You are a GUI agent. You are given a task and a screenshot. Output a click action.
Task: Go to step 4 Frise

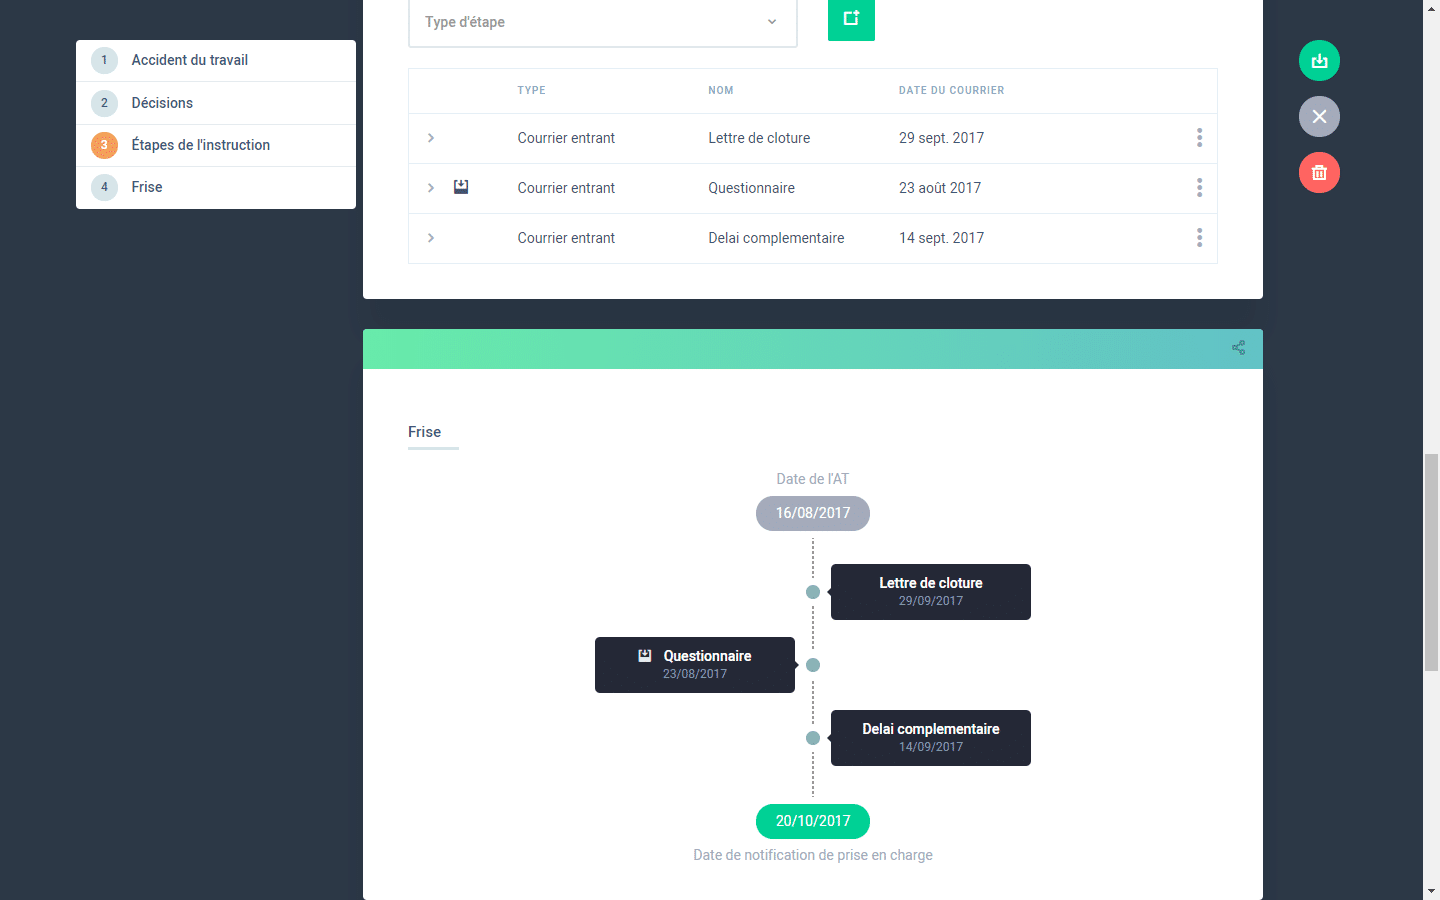point(216,187)
